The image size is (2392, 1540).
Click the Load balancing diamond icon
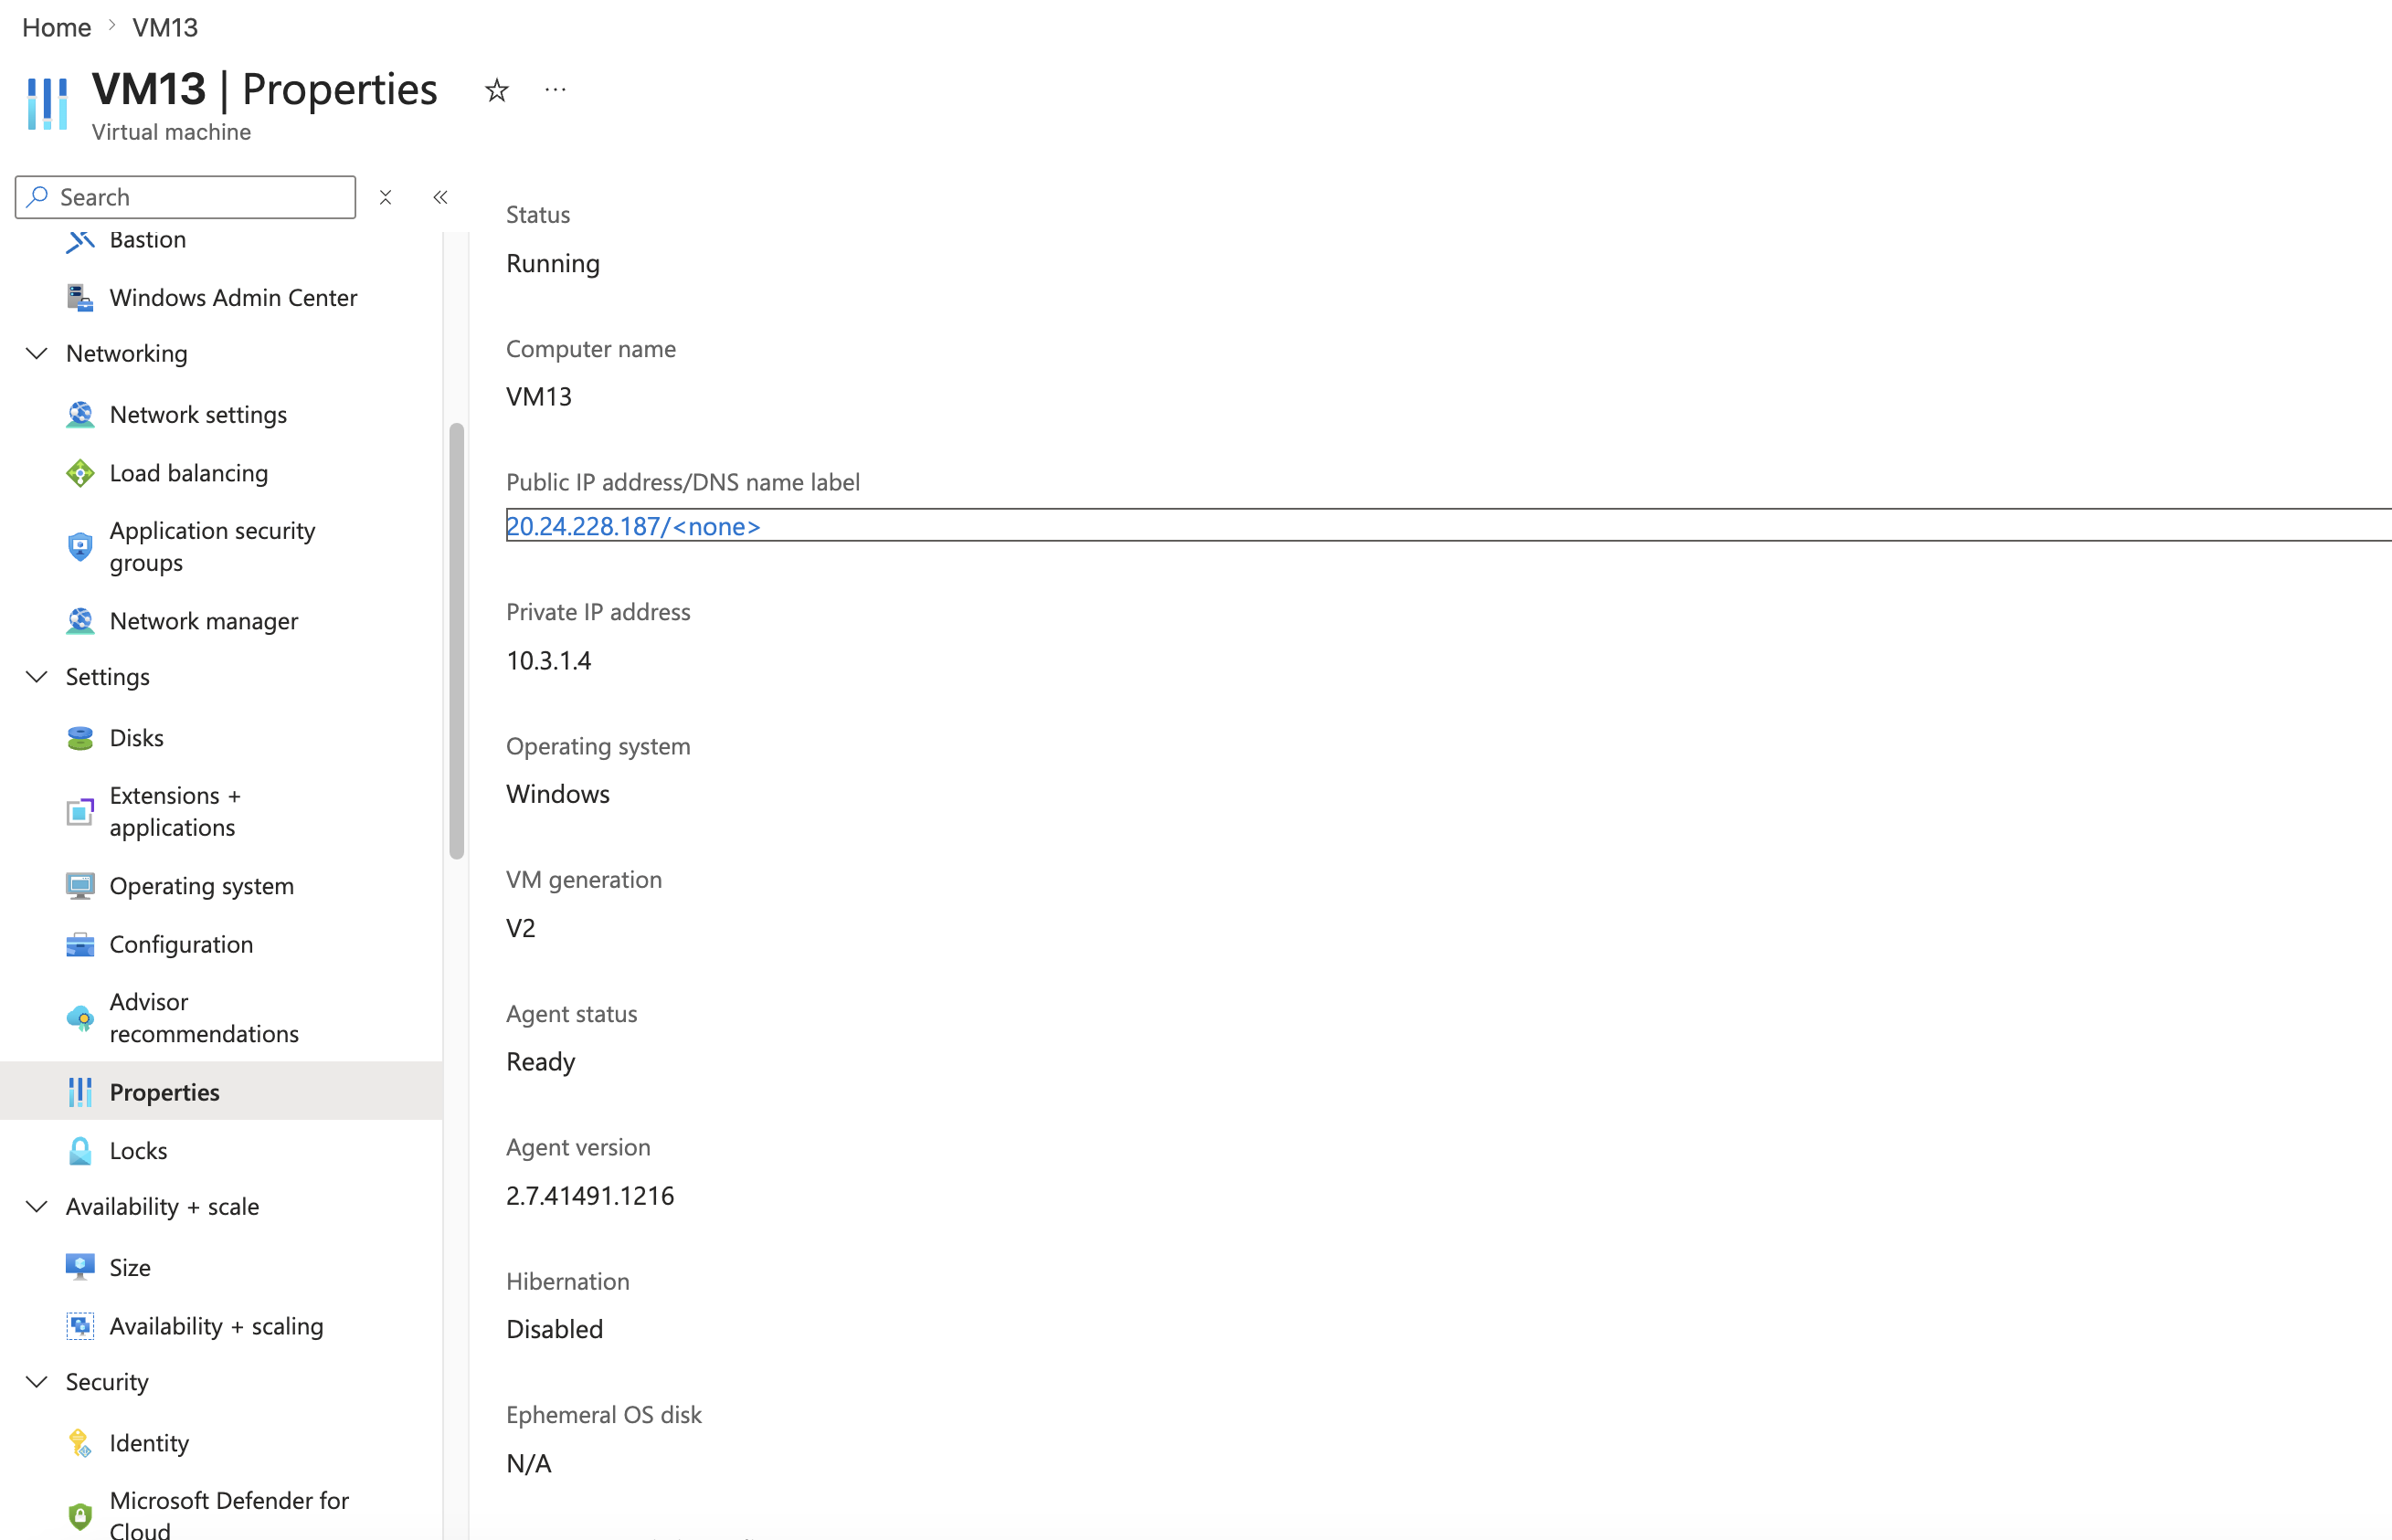pos(80,473)
